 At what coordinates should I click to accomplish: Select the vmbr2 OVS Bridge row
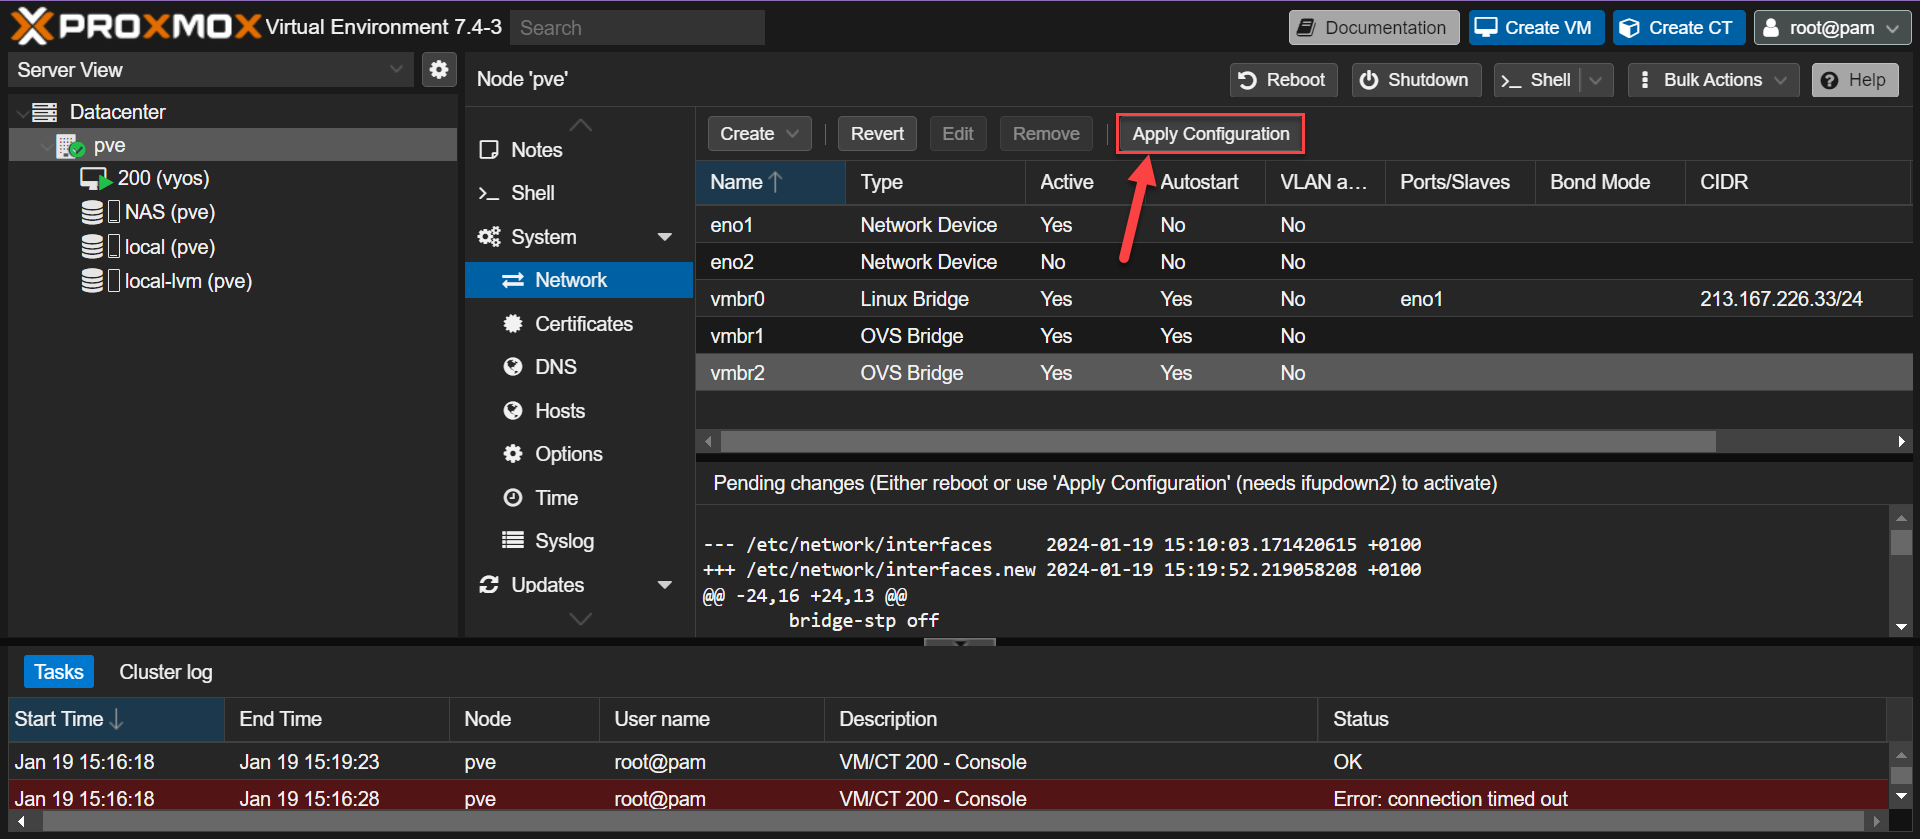(1304, 373)
